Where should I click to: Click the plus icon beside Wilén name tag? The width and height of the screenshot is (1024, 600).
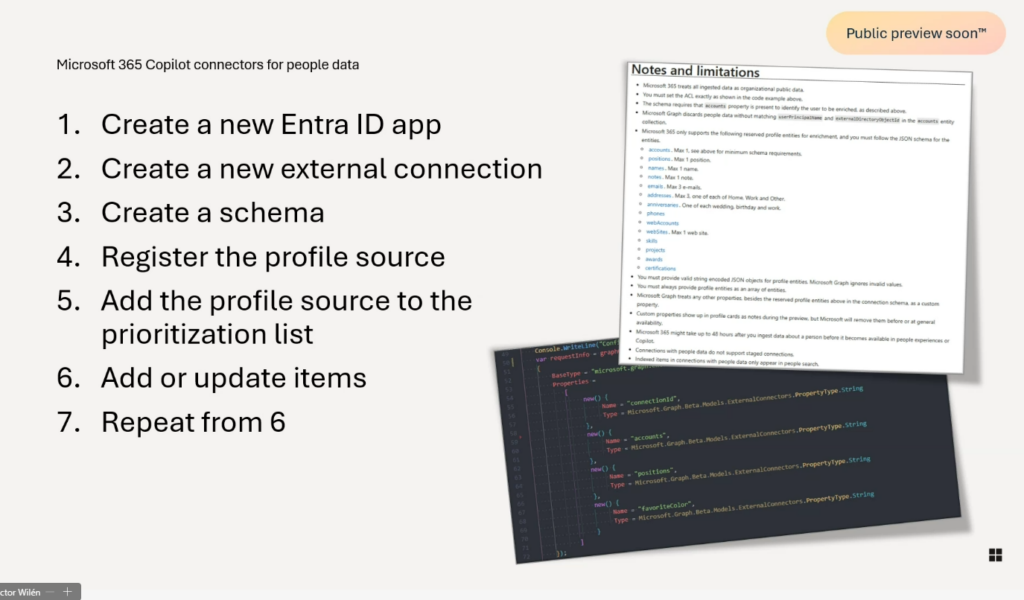pyautogui.click(x=67, y=592)
